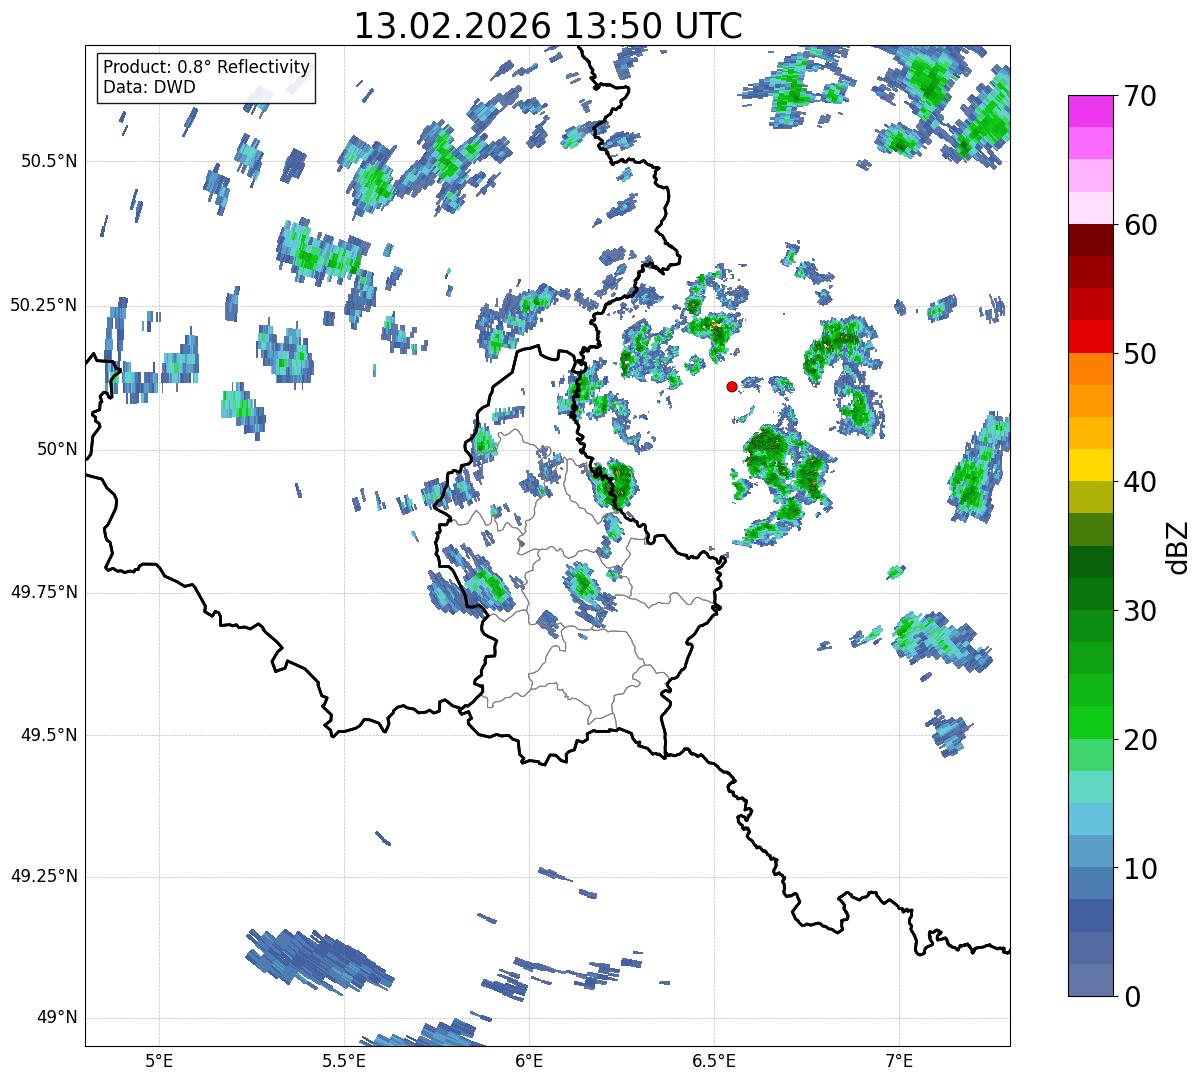Click the red station marker dot

[x=732, y=386]
